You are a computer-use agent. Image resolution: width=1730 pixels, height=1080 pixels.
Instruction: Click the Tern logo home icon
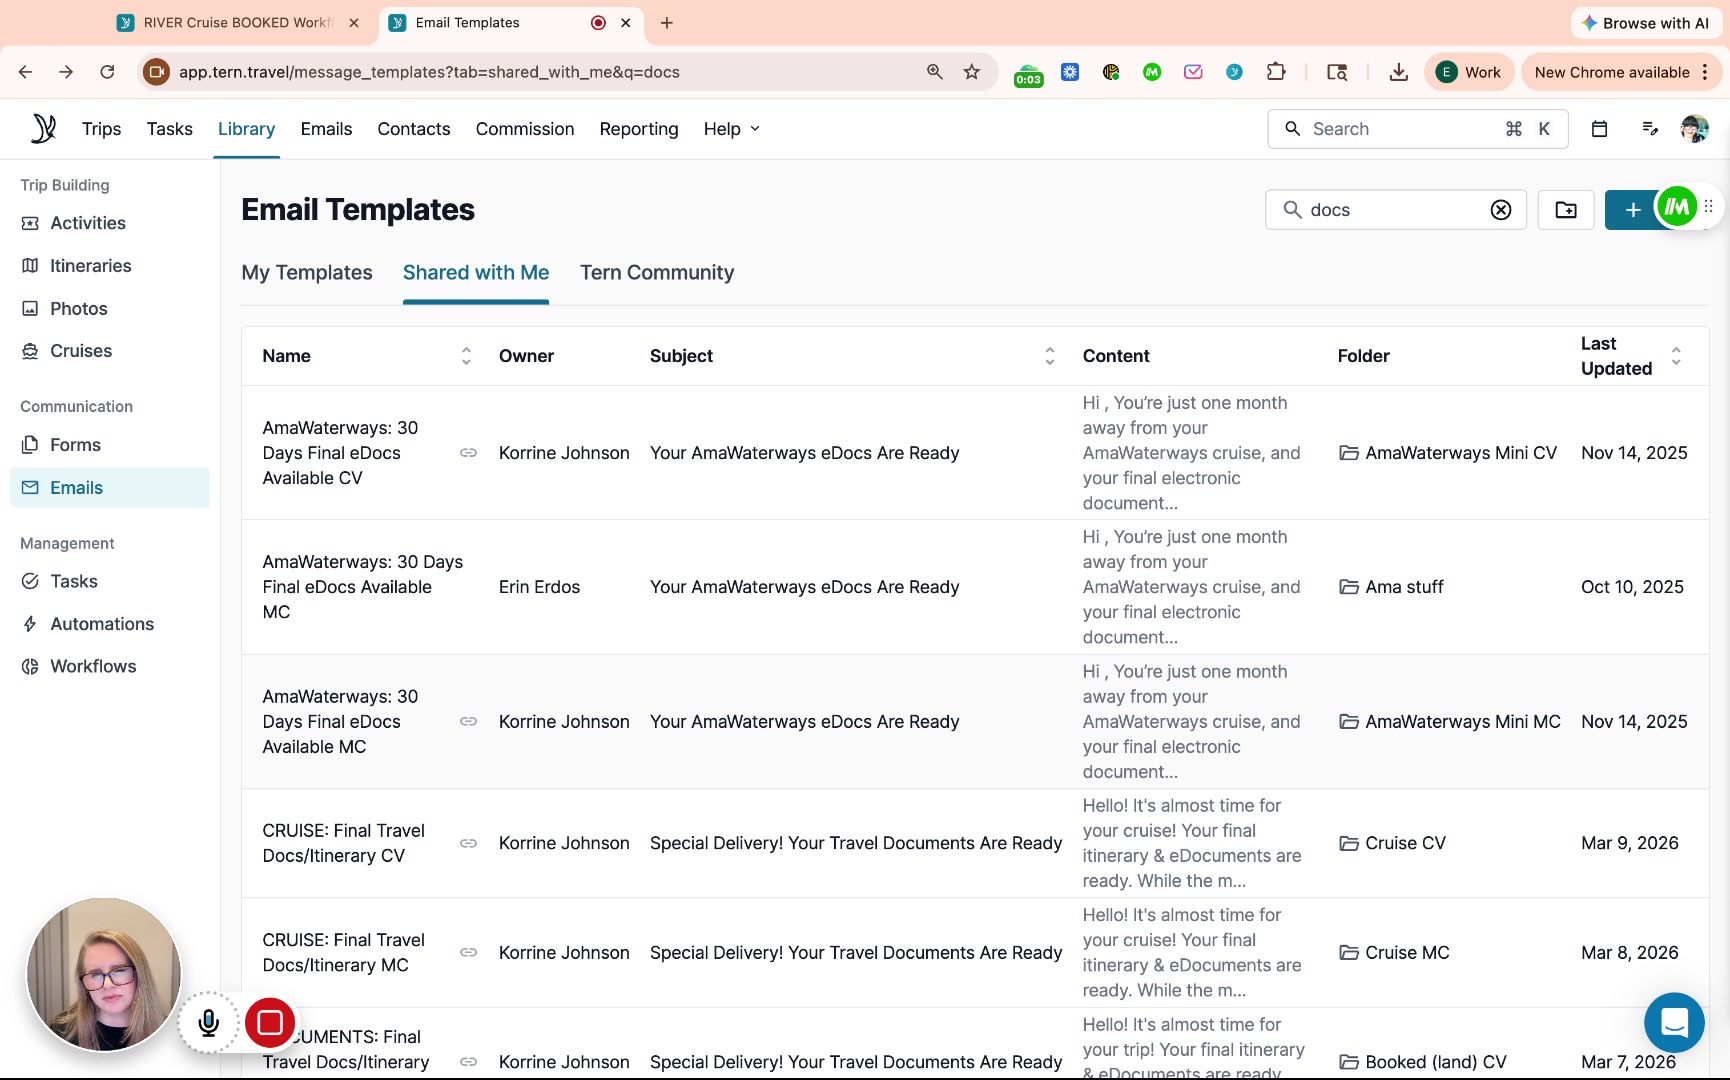[x=43, y=129]
